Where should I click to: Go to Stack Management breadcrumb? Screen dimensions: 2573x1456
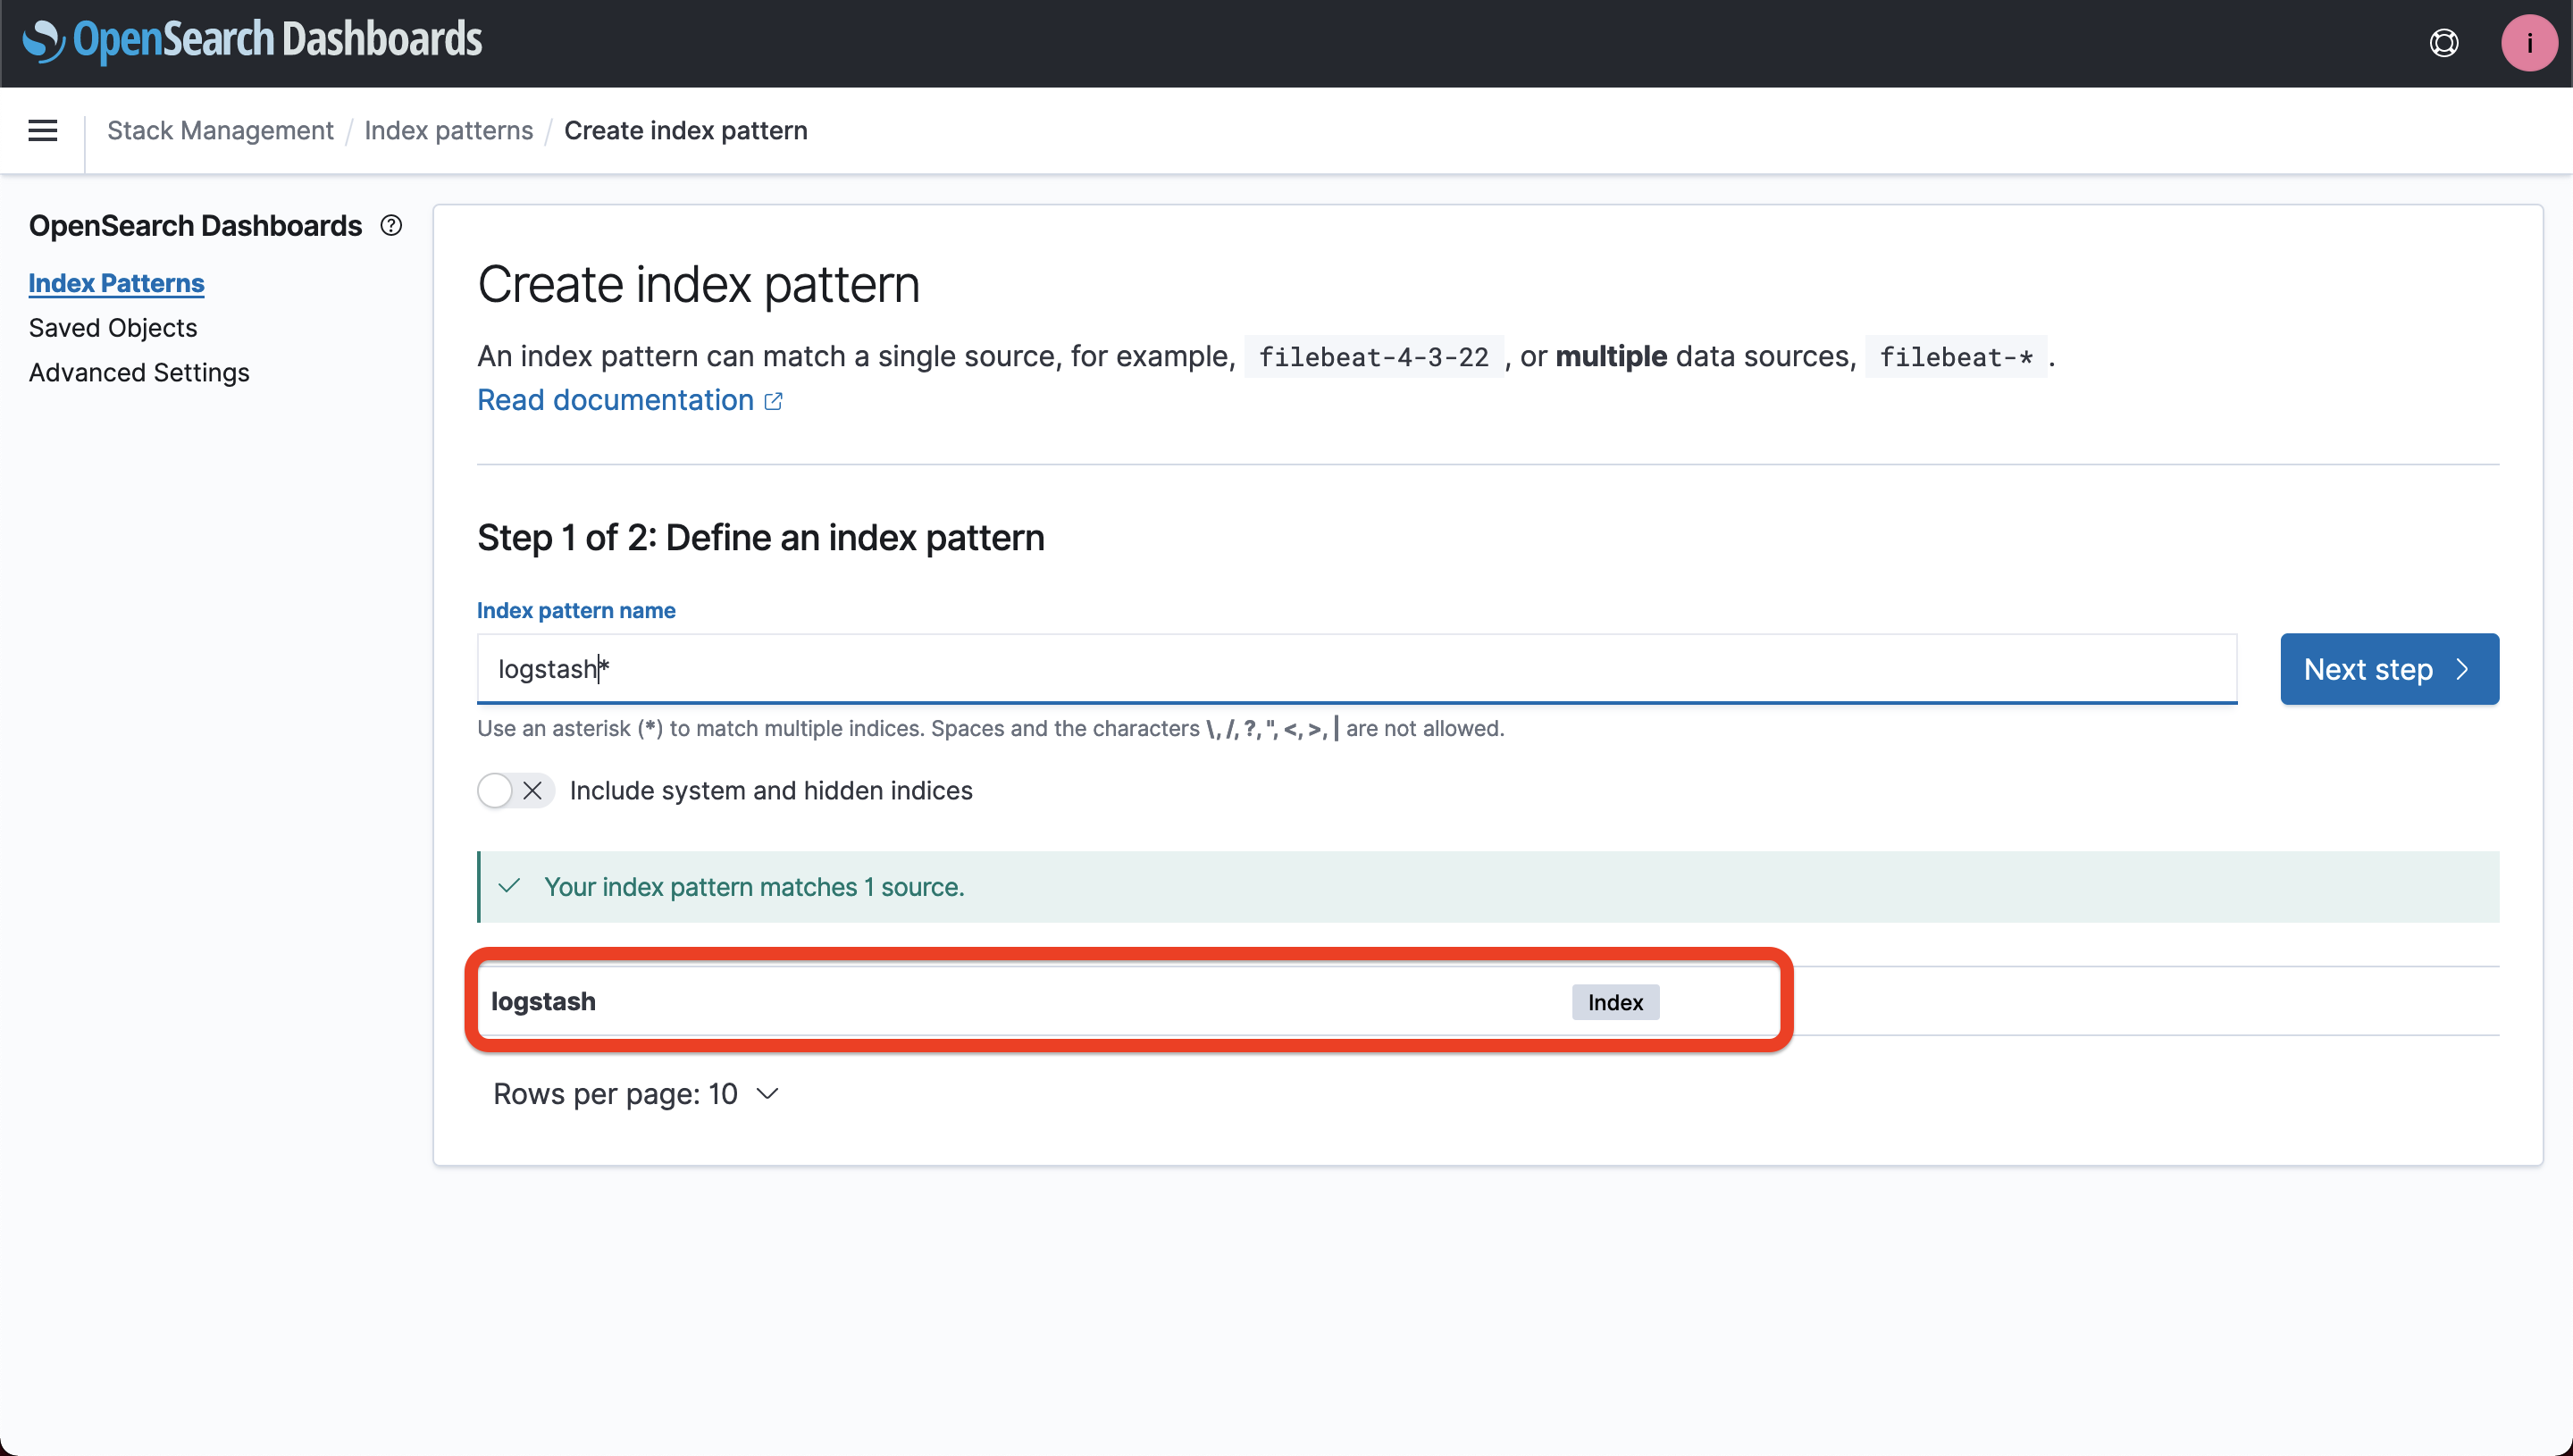tap(220, 130)
